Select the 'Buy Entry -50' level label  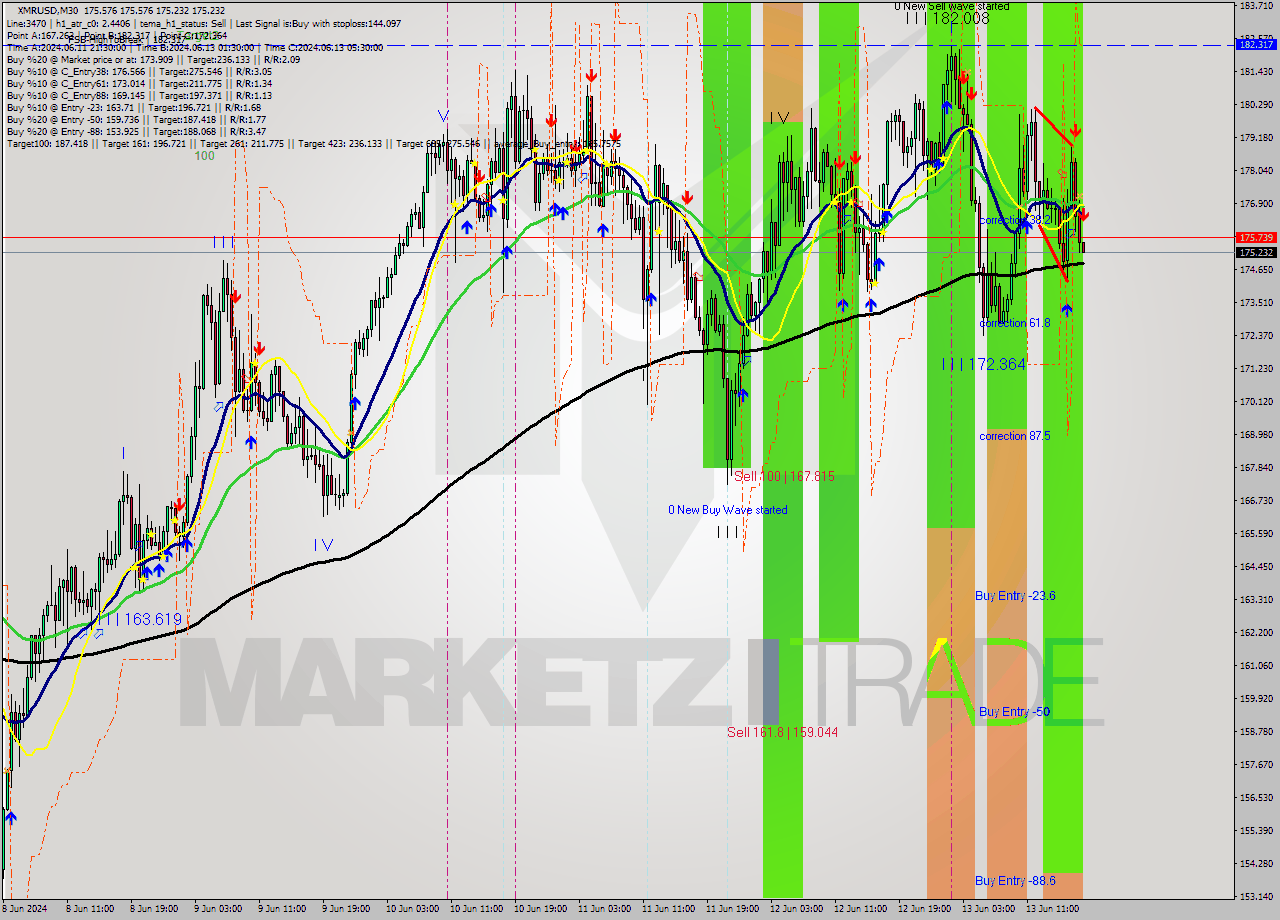pos(1014,712)
